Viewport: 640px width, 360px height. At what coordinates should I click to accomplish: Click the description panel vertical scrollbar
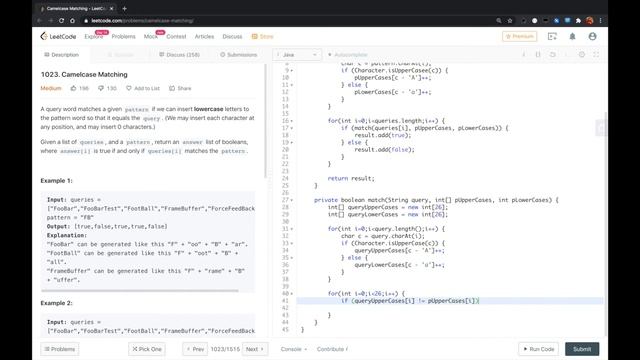(x=265, y=120)
